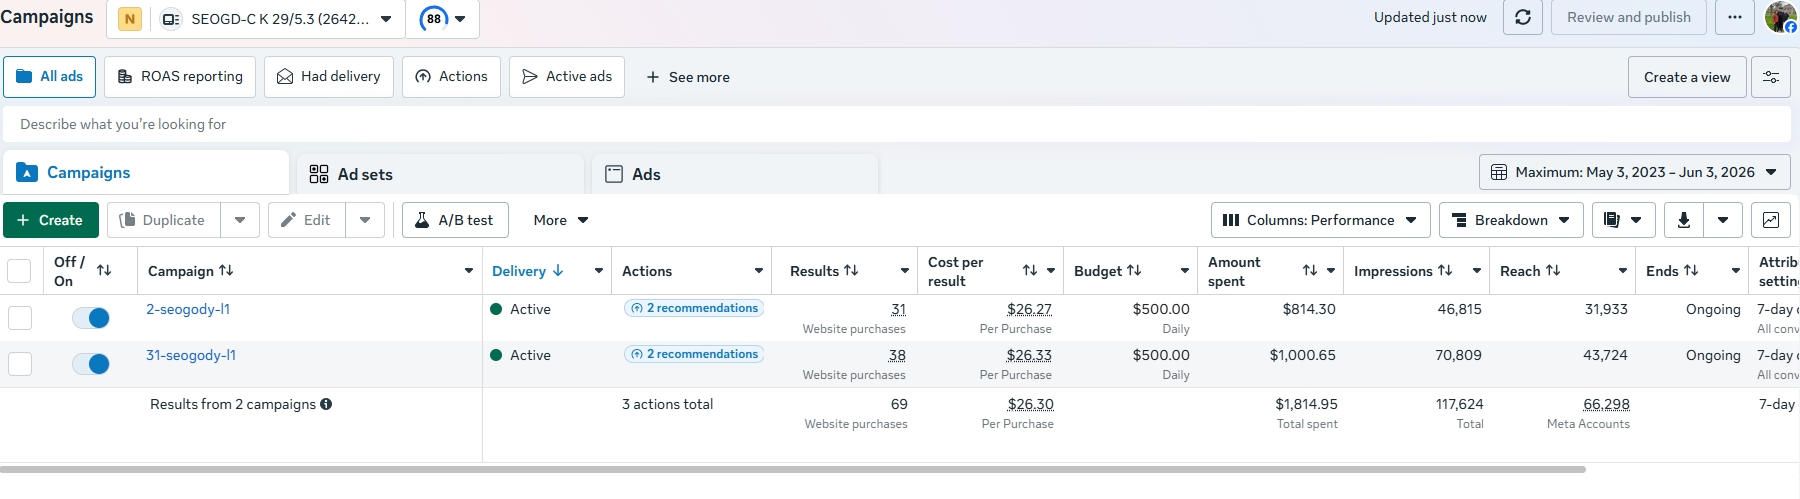Click calendar icon in date range selector
The height and width of the screenshot is (499, 1800).
1499,172
